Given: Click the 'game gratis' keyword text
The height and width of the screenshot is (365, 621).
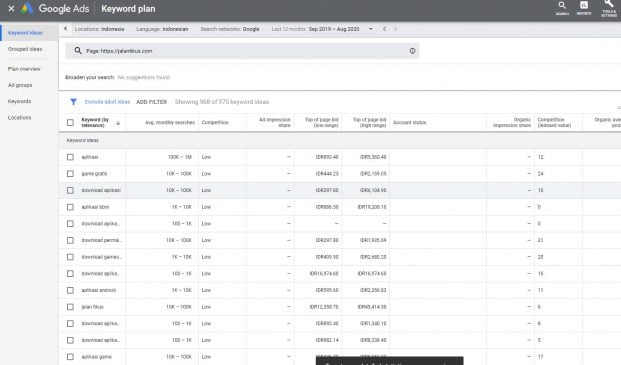Looking at the screenshot, I should point(94,174).
